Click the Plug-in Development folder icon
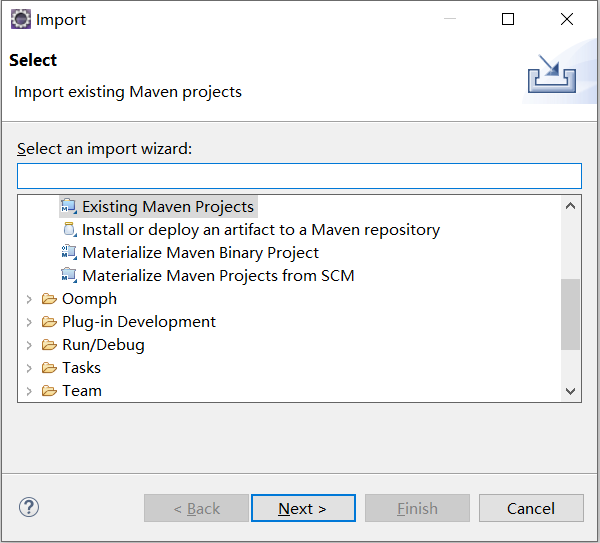 49,322
